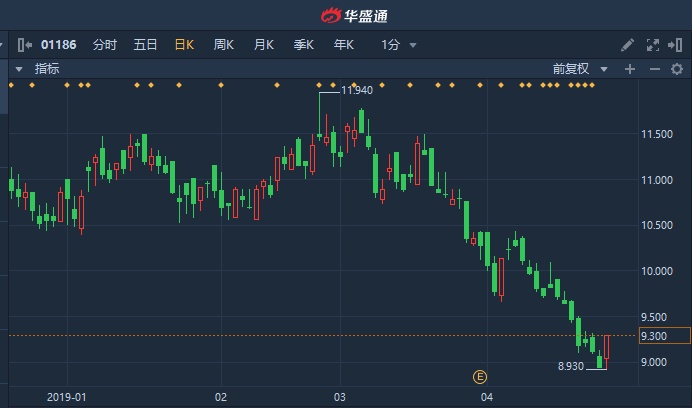
Task: Expand the 指标 indicators menu
Action: tap(38, 69)
